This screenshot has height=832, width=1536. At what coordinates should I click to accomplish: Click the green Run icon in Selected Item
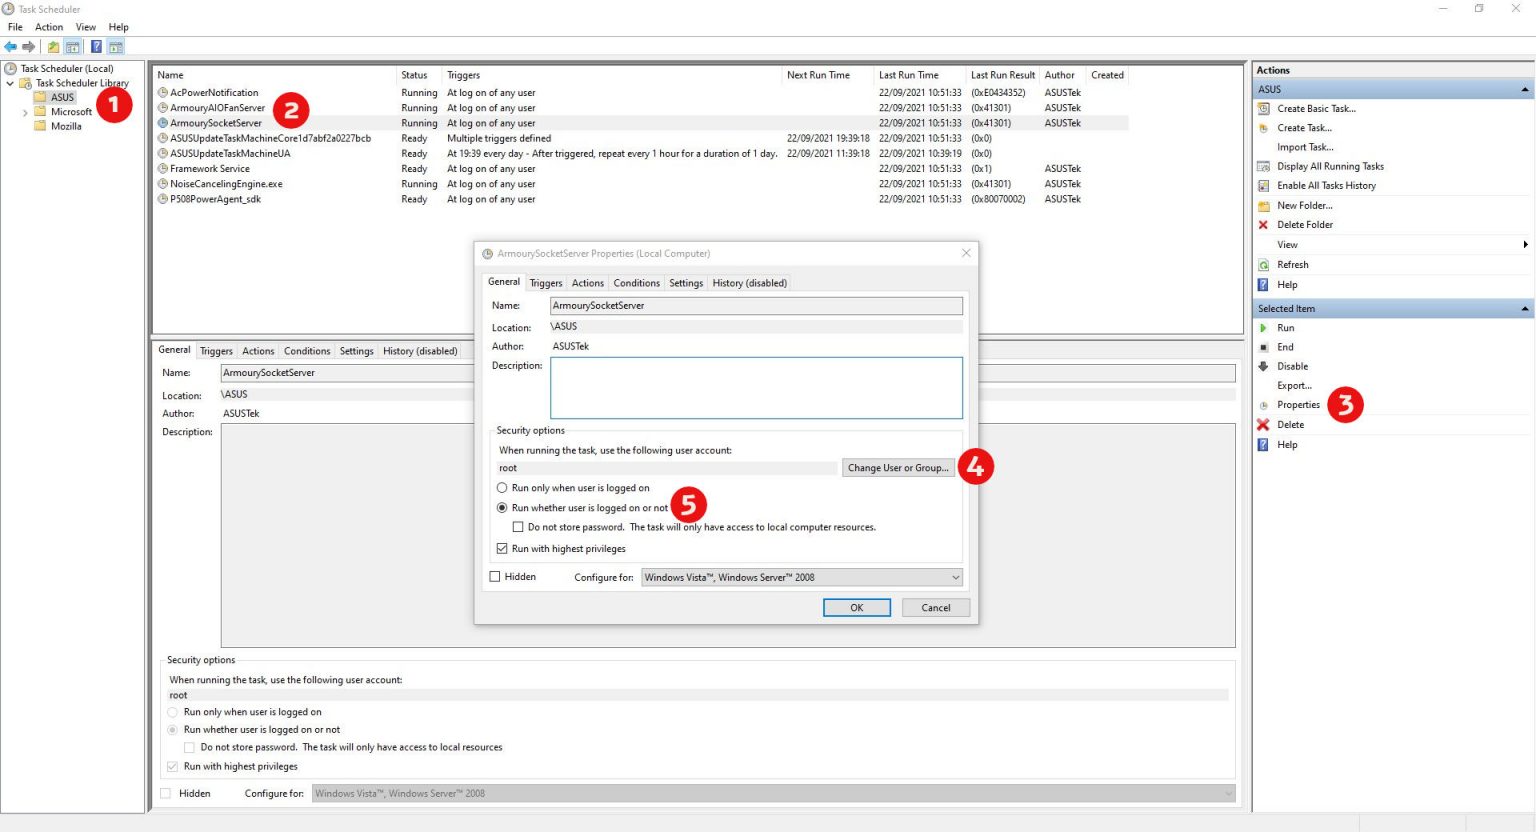(1263, 328)
